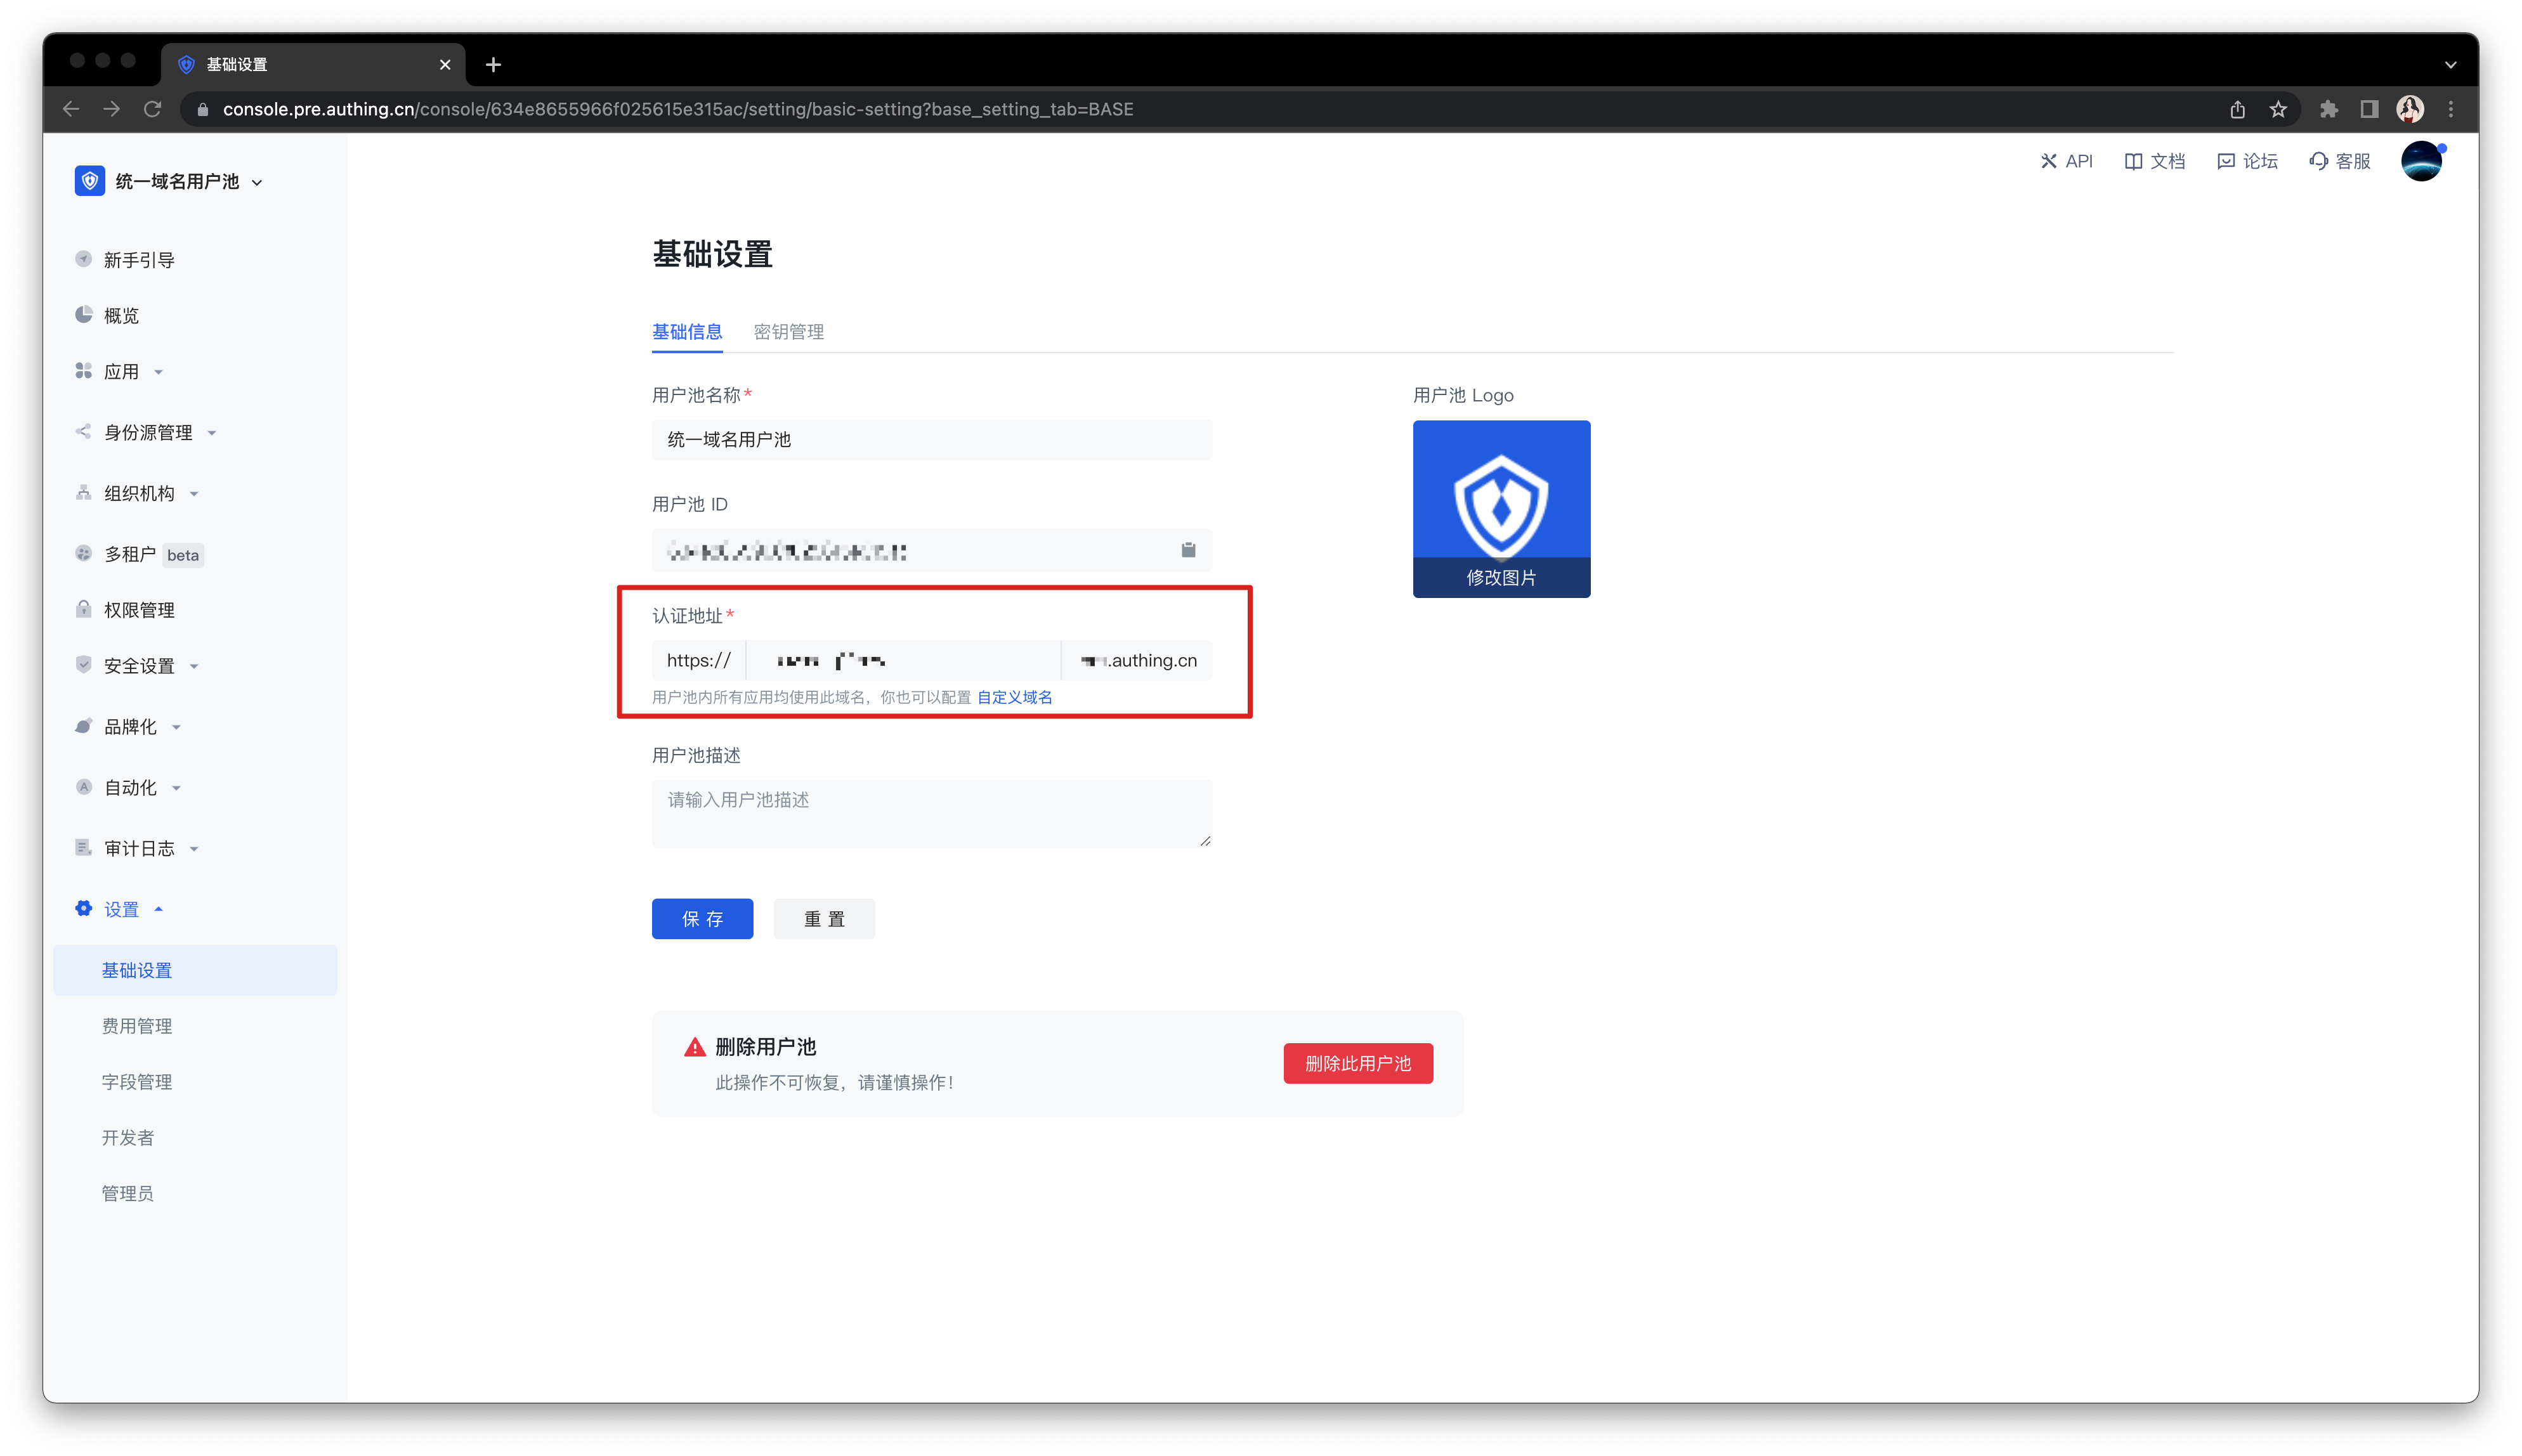Click the red 删除此用户池 button
This screenshot has height=1456, width=2522.
click(1357, 1063)
